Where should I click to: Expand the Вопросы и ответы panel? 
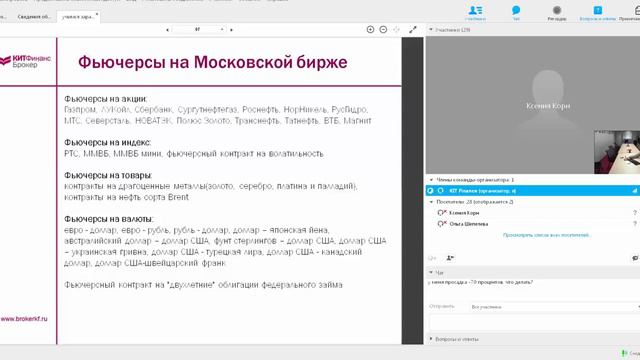[431, 339]
